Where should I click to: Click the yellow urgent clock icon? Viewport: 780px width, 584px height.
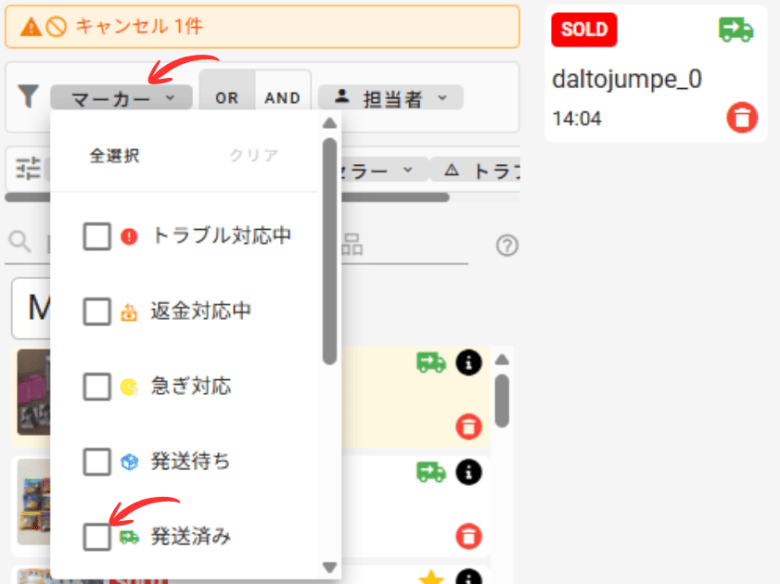(129, 387)
